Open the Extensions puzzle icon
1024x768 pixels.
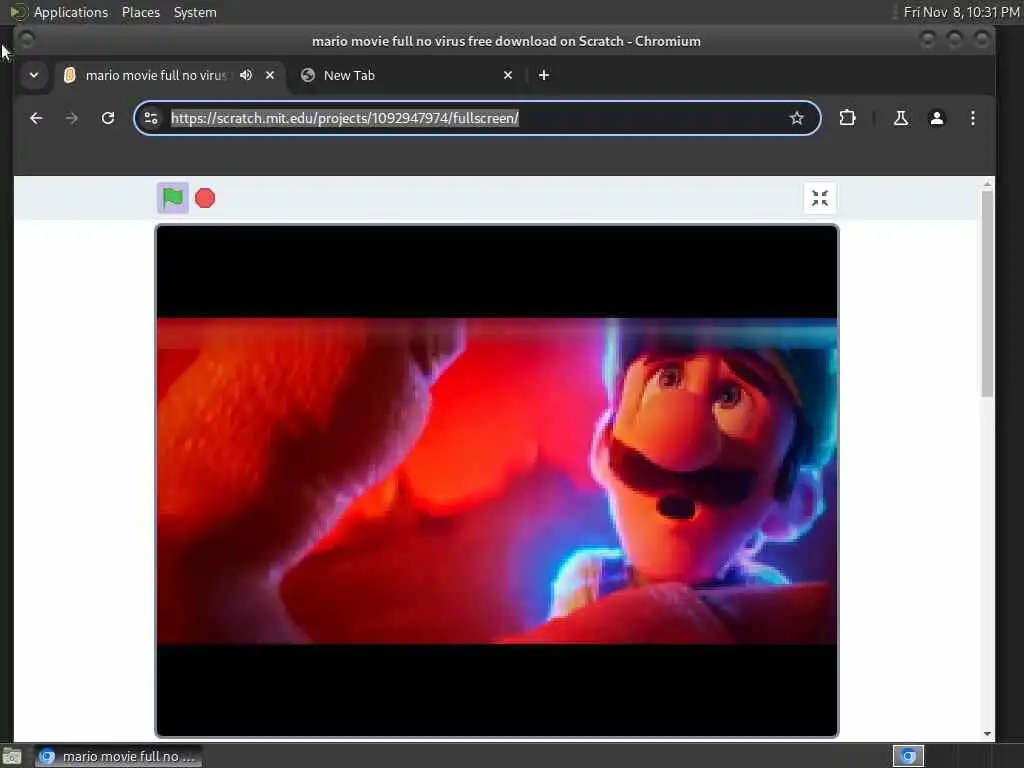(x=847, y=118)
